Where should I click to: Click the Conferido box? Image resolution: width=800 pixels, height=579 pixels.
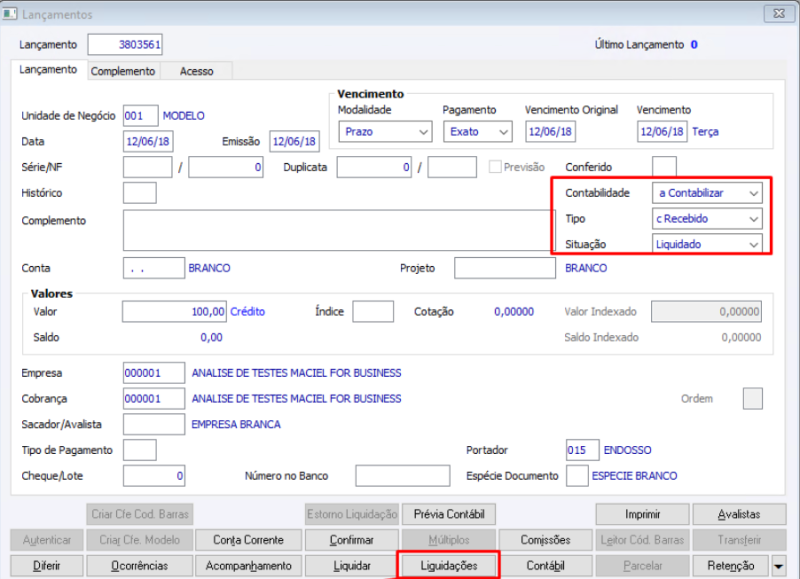click(664, 167)
